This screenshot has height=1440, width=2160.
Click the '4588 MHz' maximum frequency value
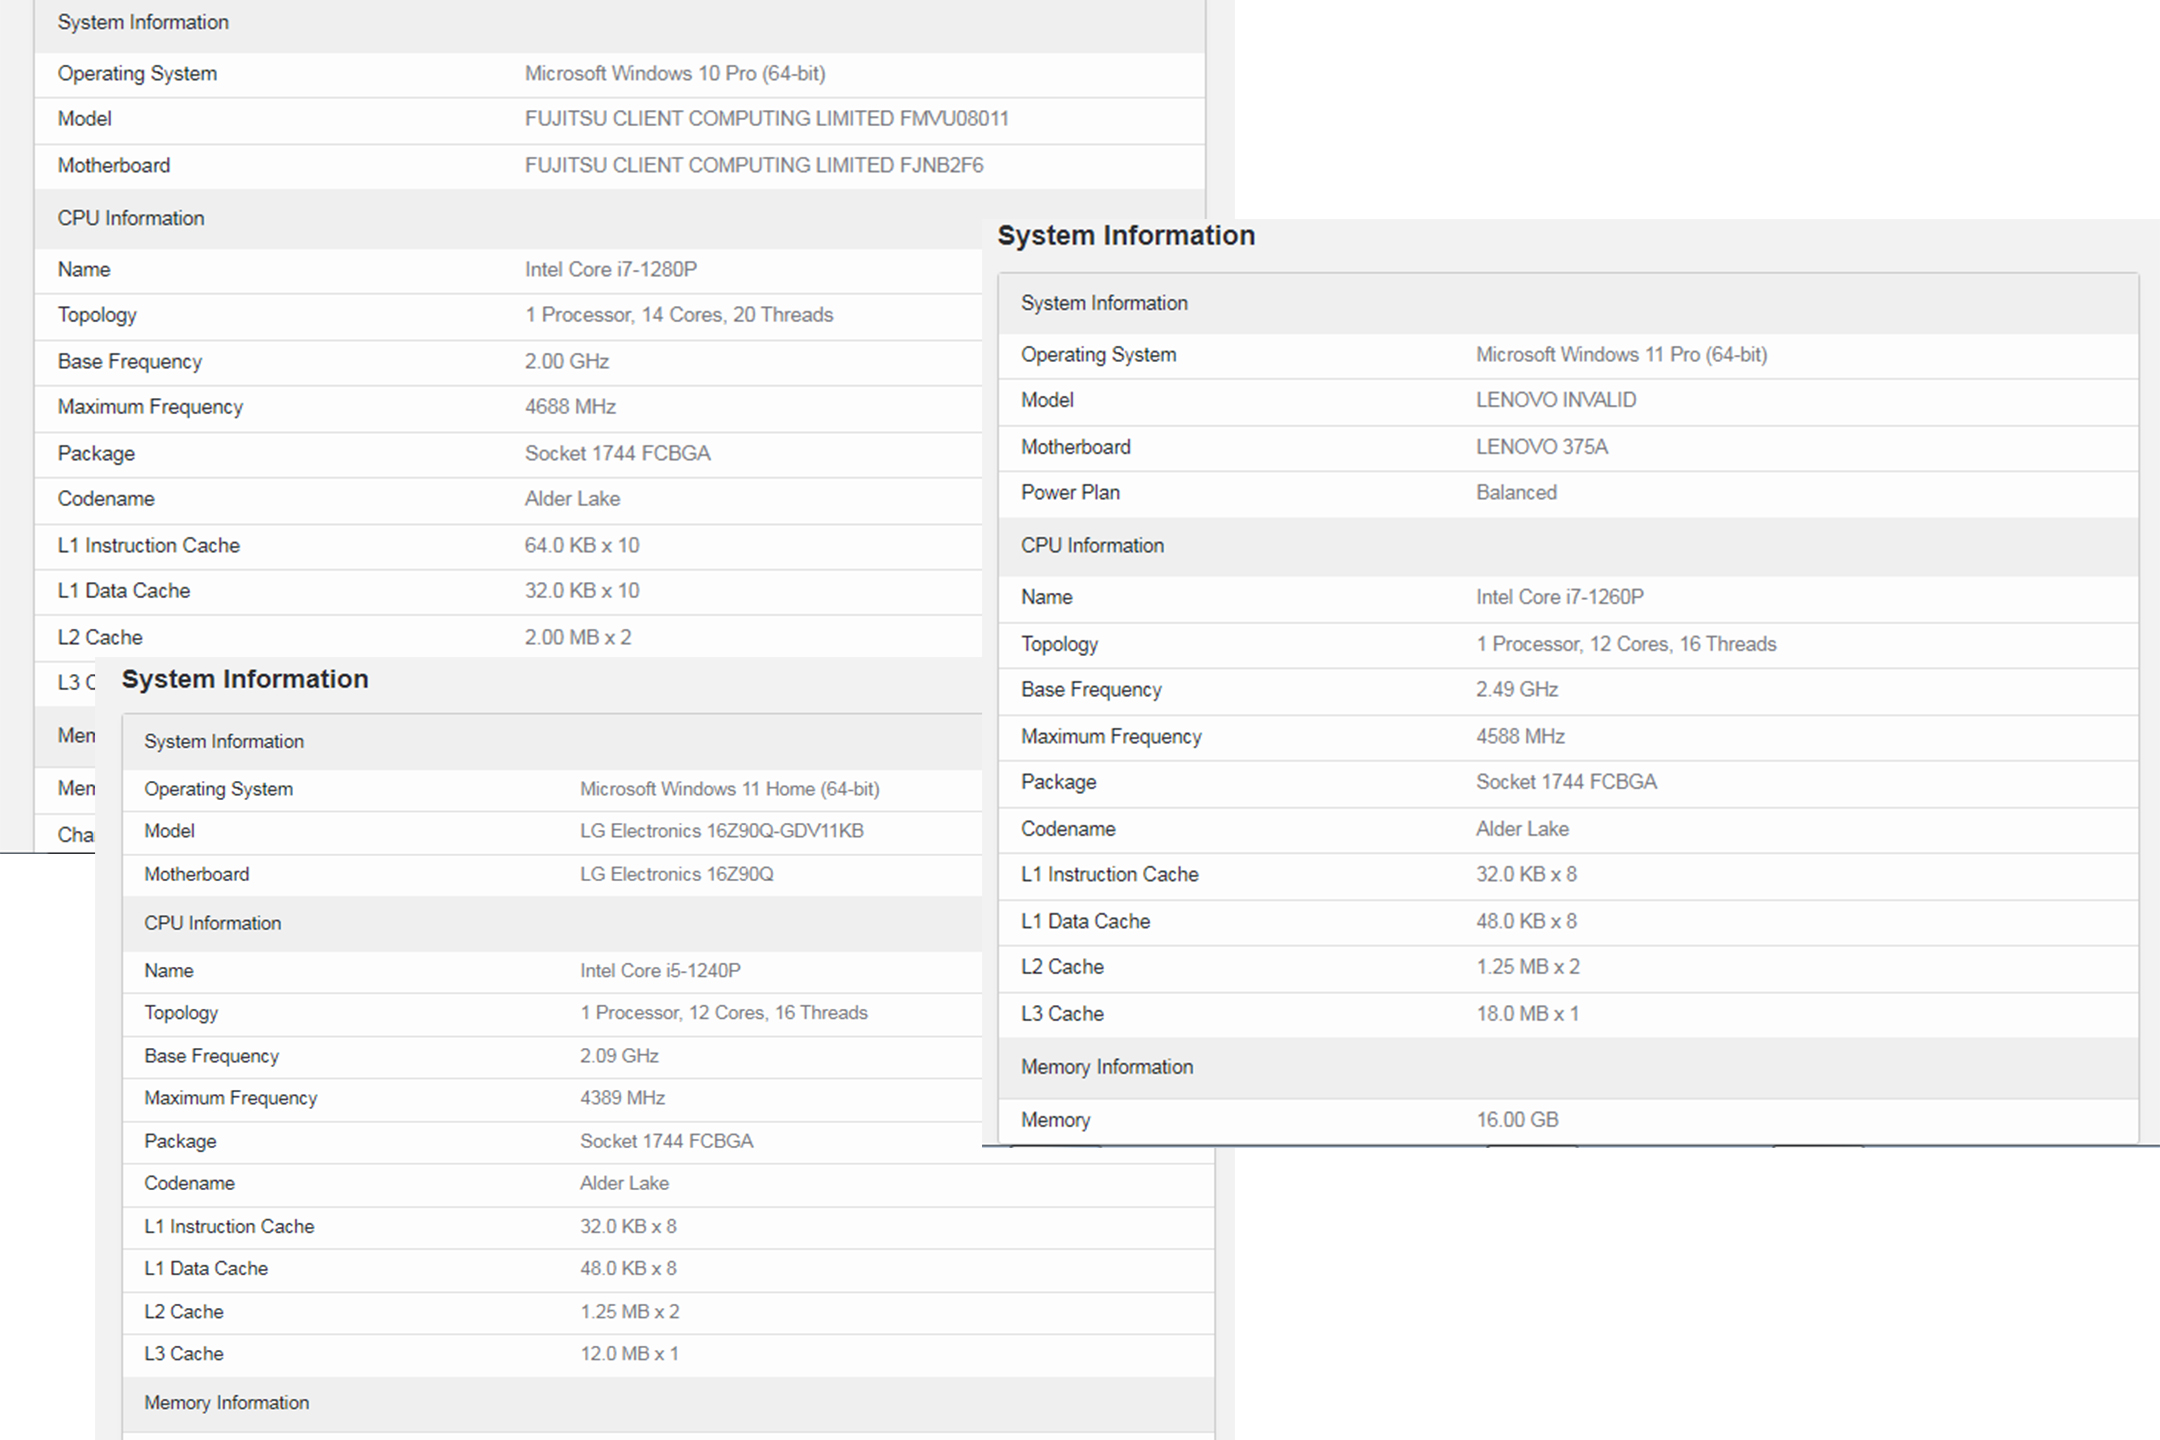click(1520, 737)
